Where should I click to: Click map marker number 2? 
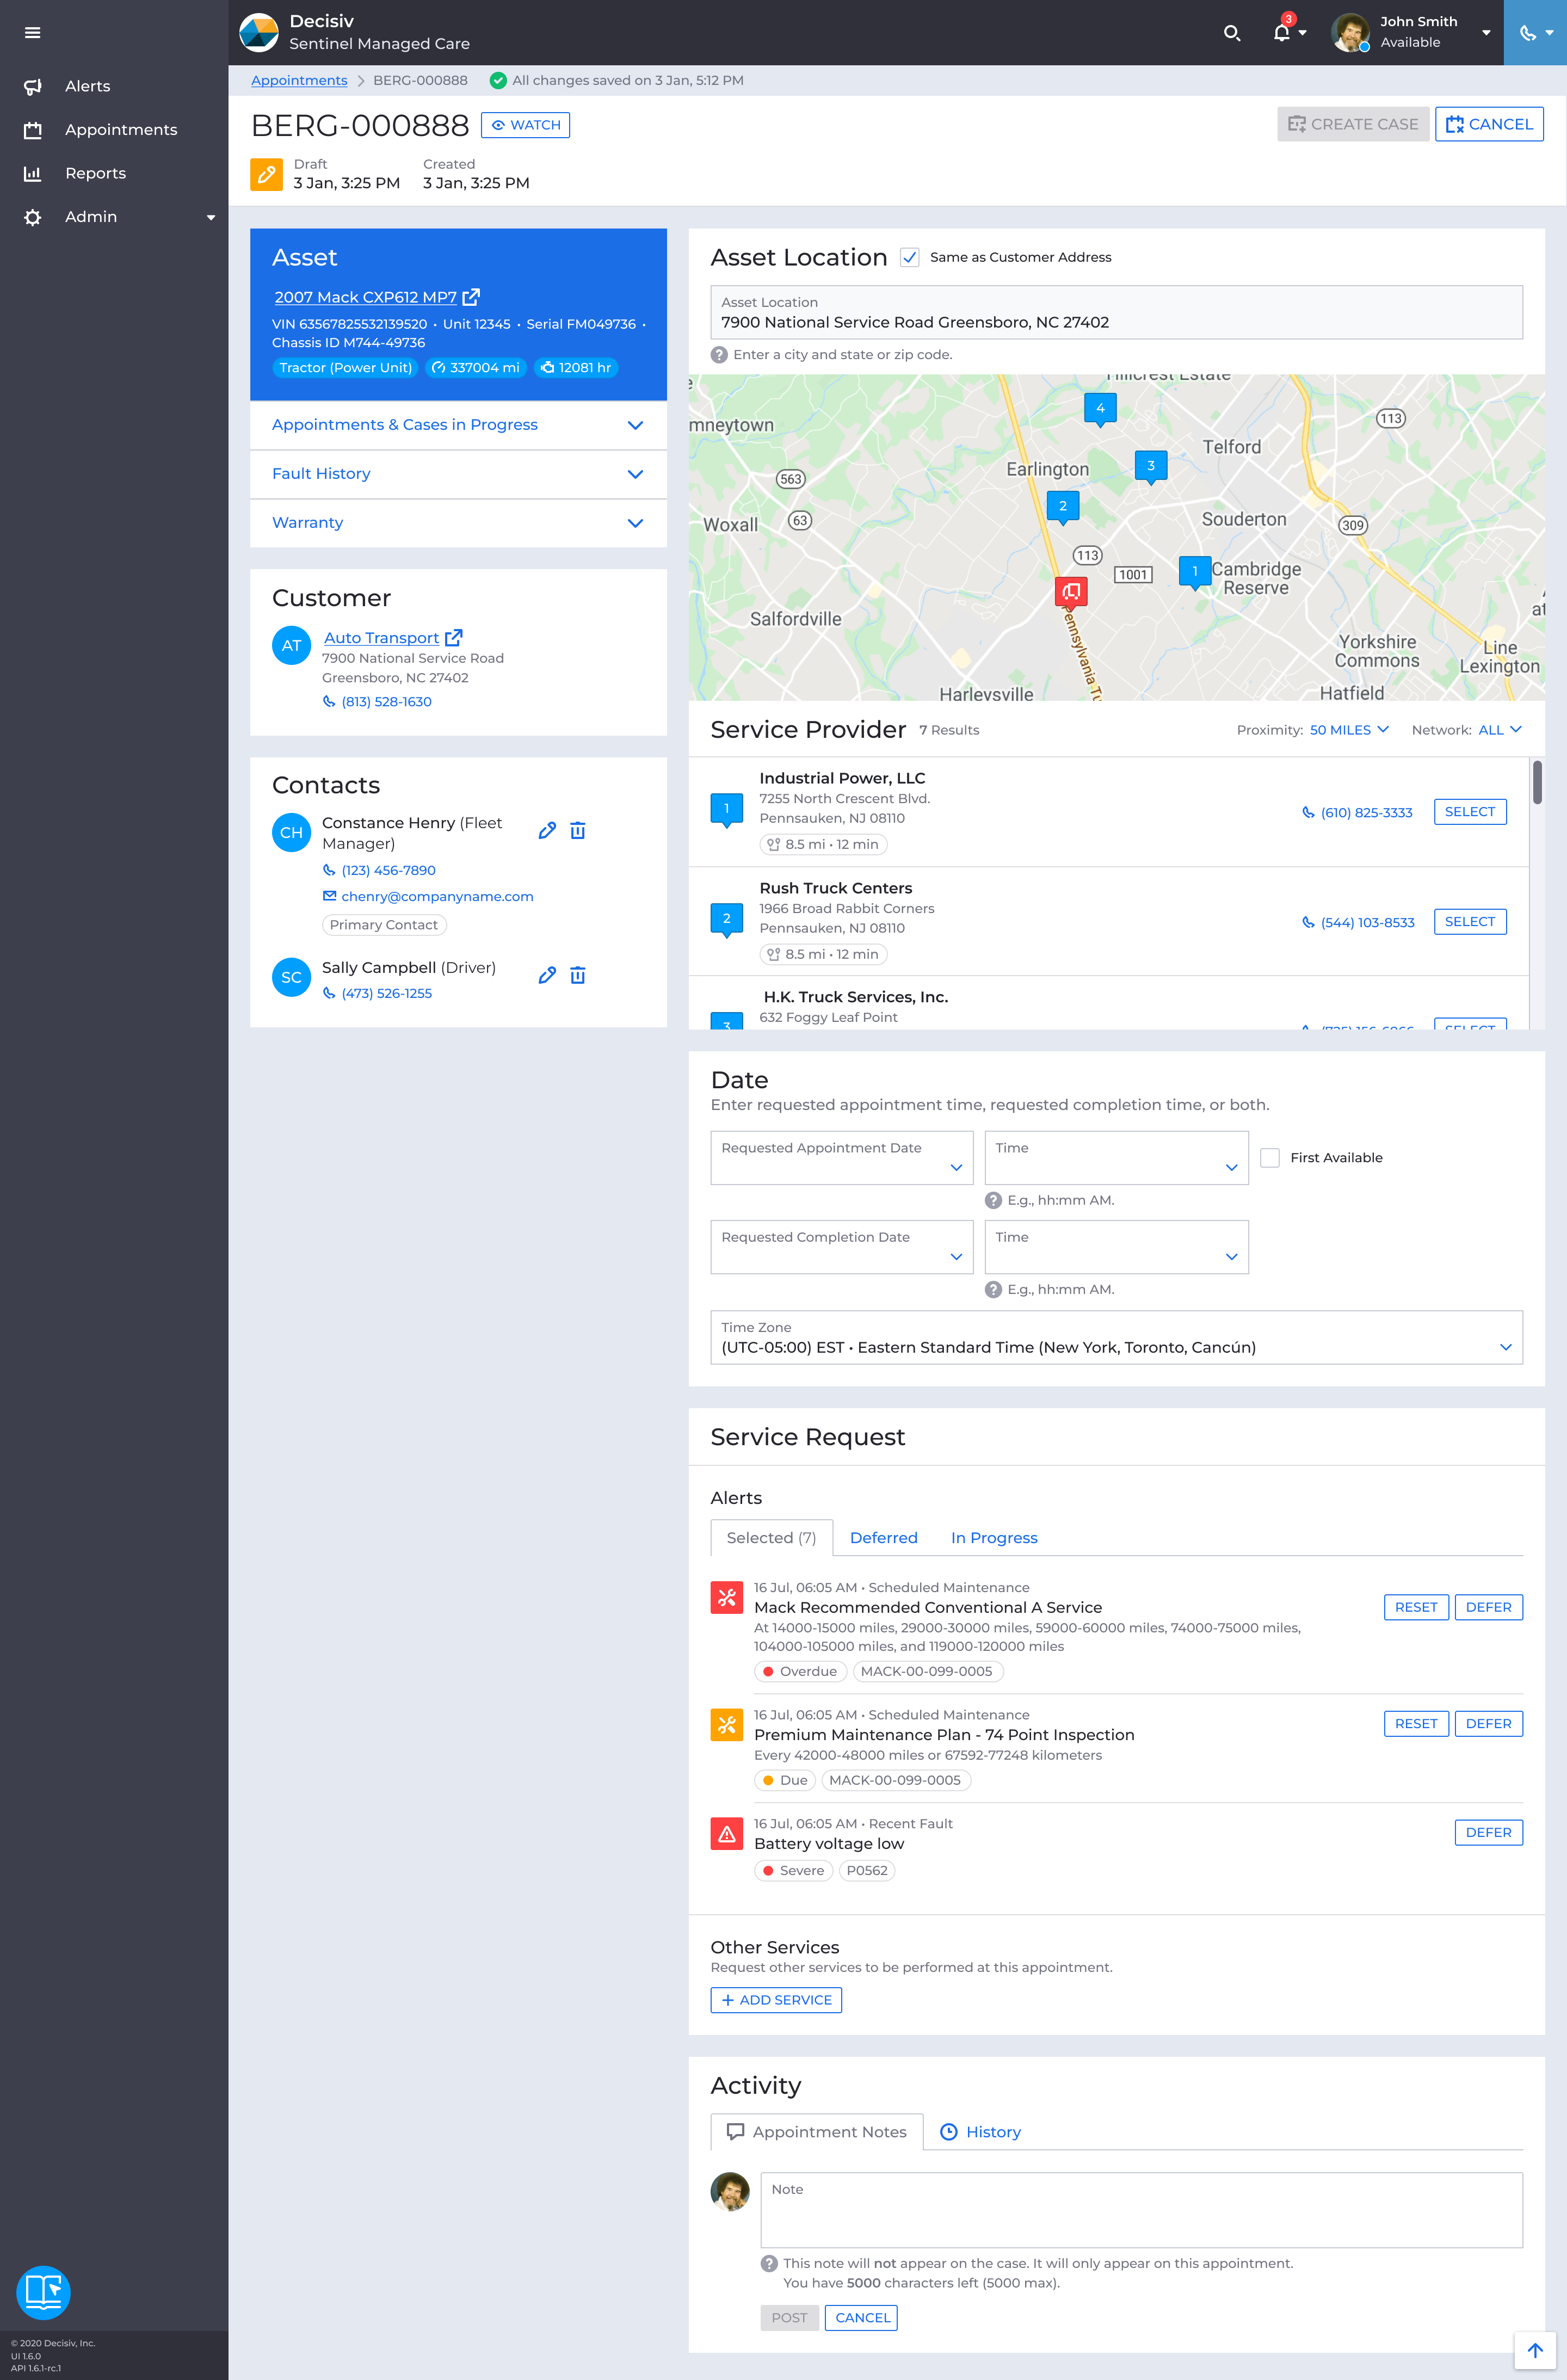pos(1063,507)
